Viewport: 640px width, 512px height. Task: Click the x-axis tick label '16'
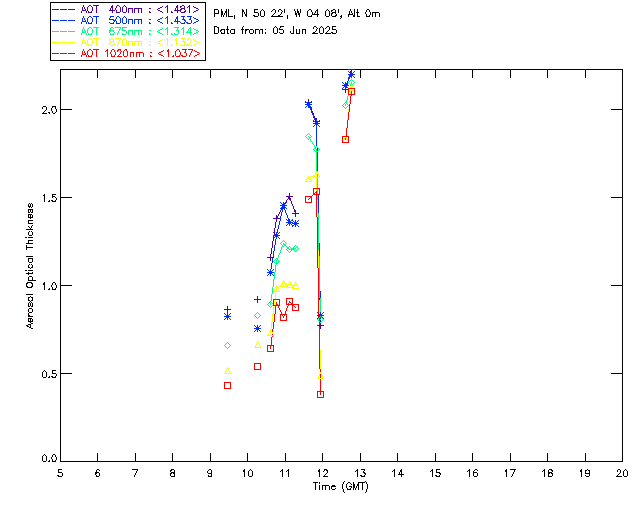(x=473, y=473)
